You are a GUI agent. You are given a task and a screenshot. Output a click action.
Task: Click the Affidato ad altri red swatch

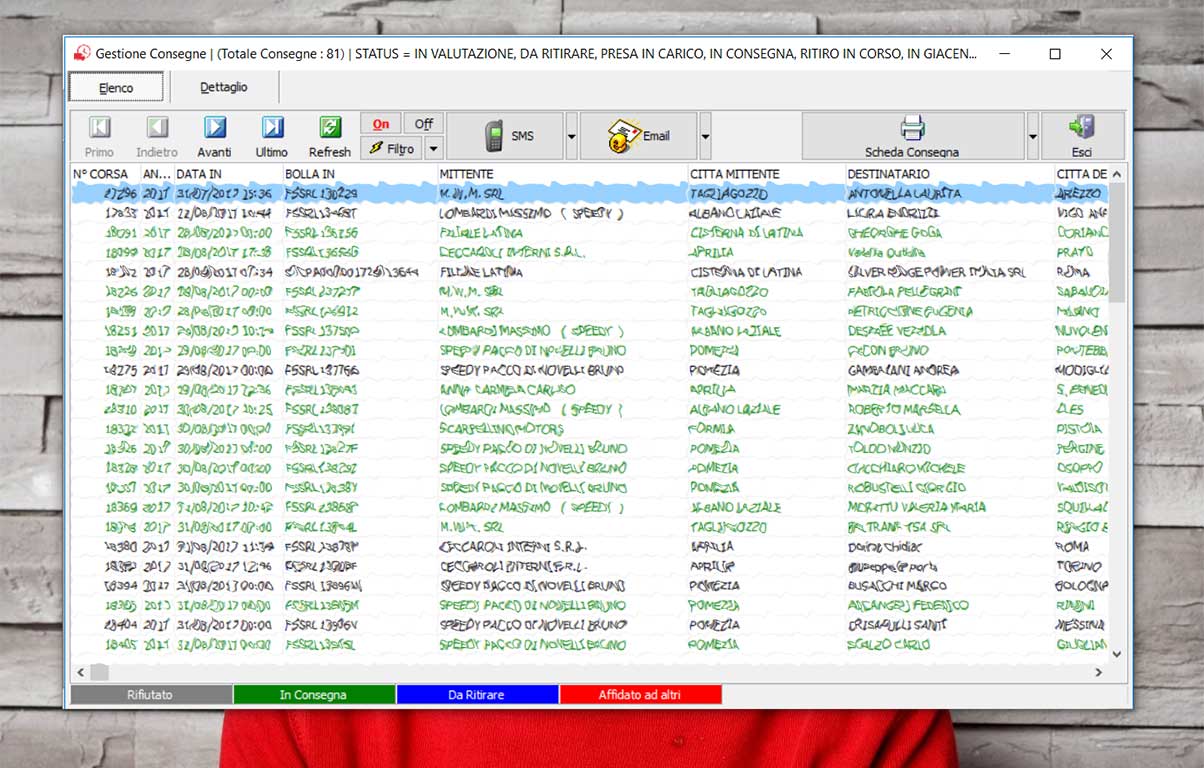640,694
